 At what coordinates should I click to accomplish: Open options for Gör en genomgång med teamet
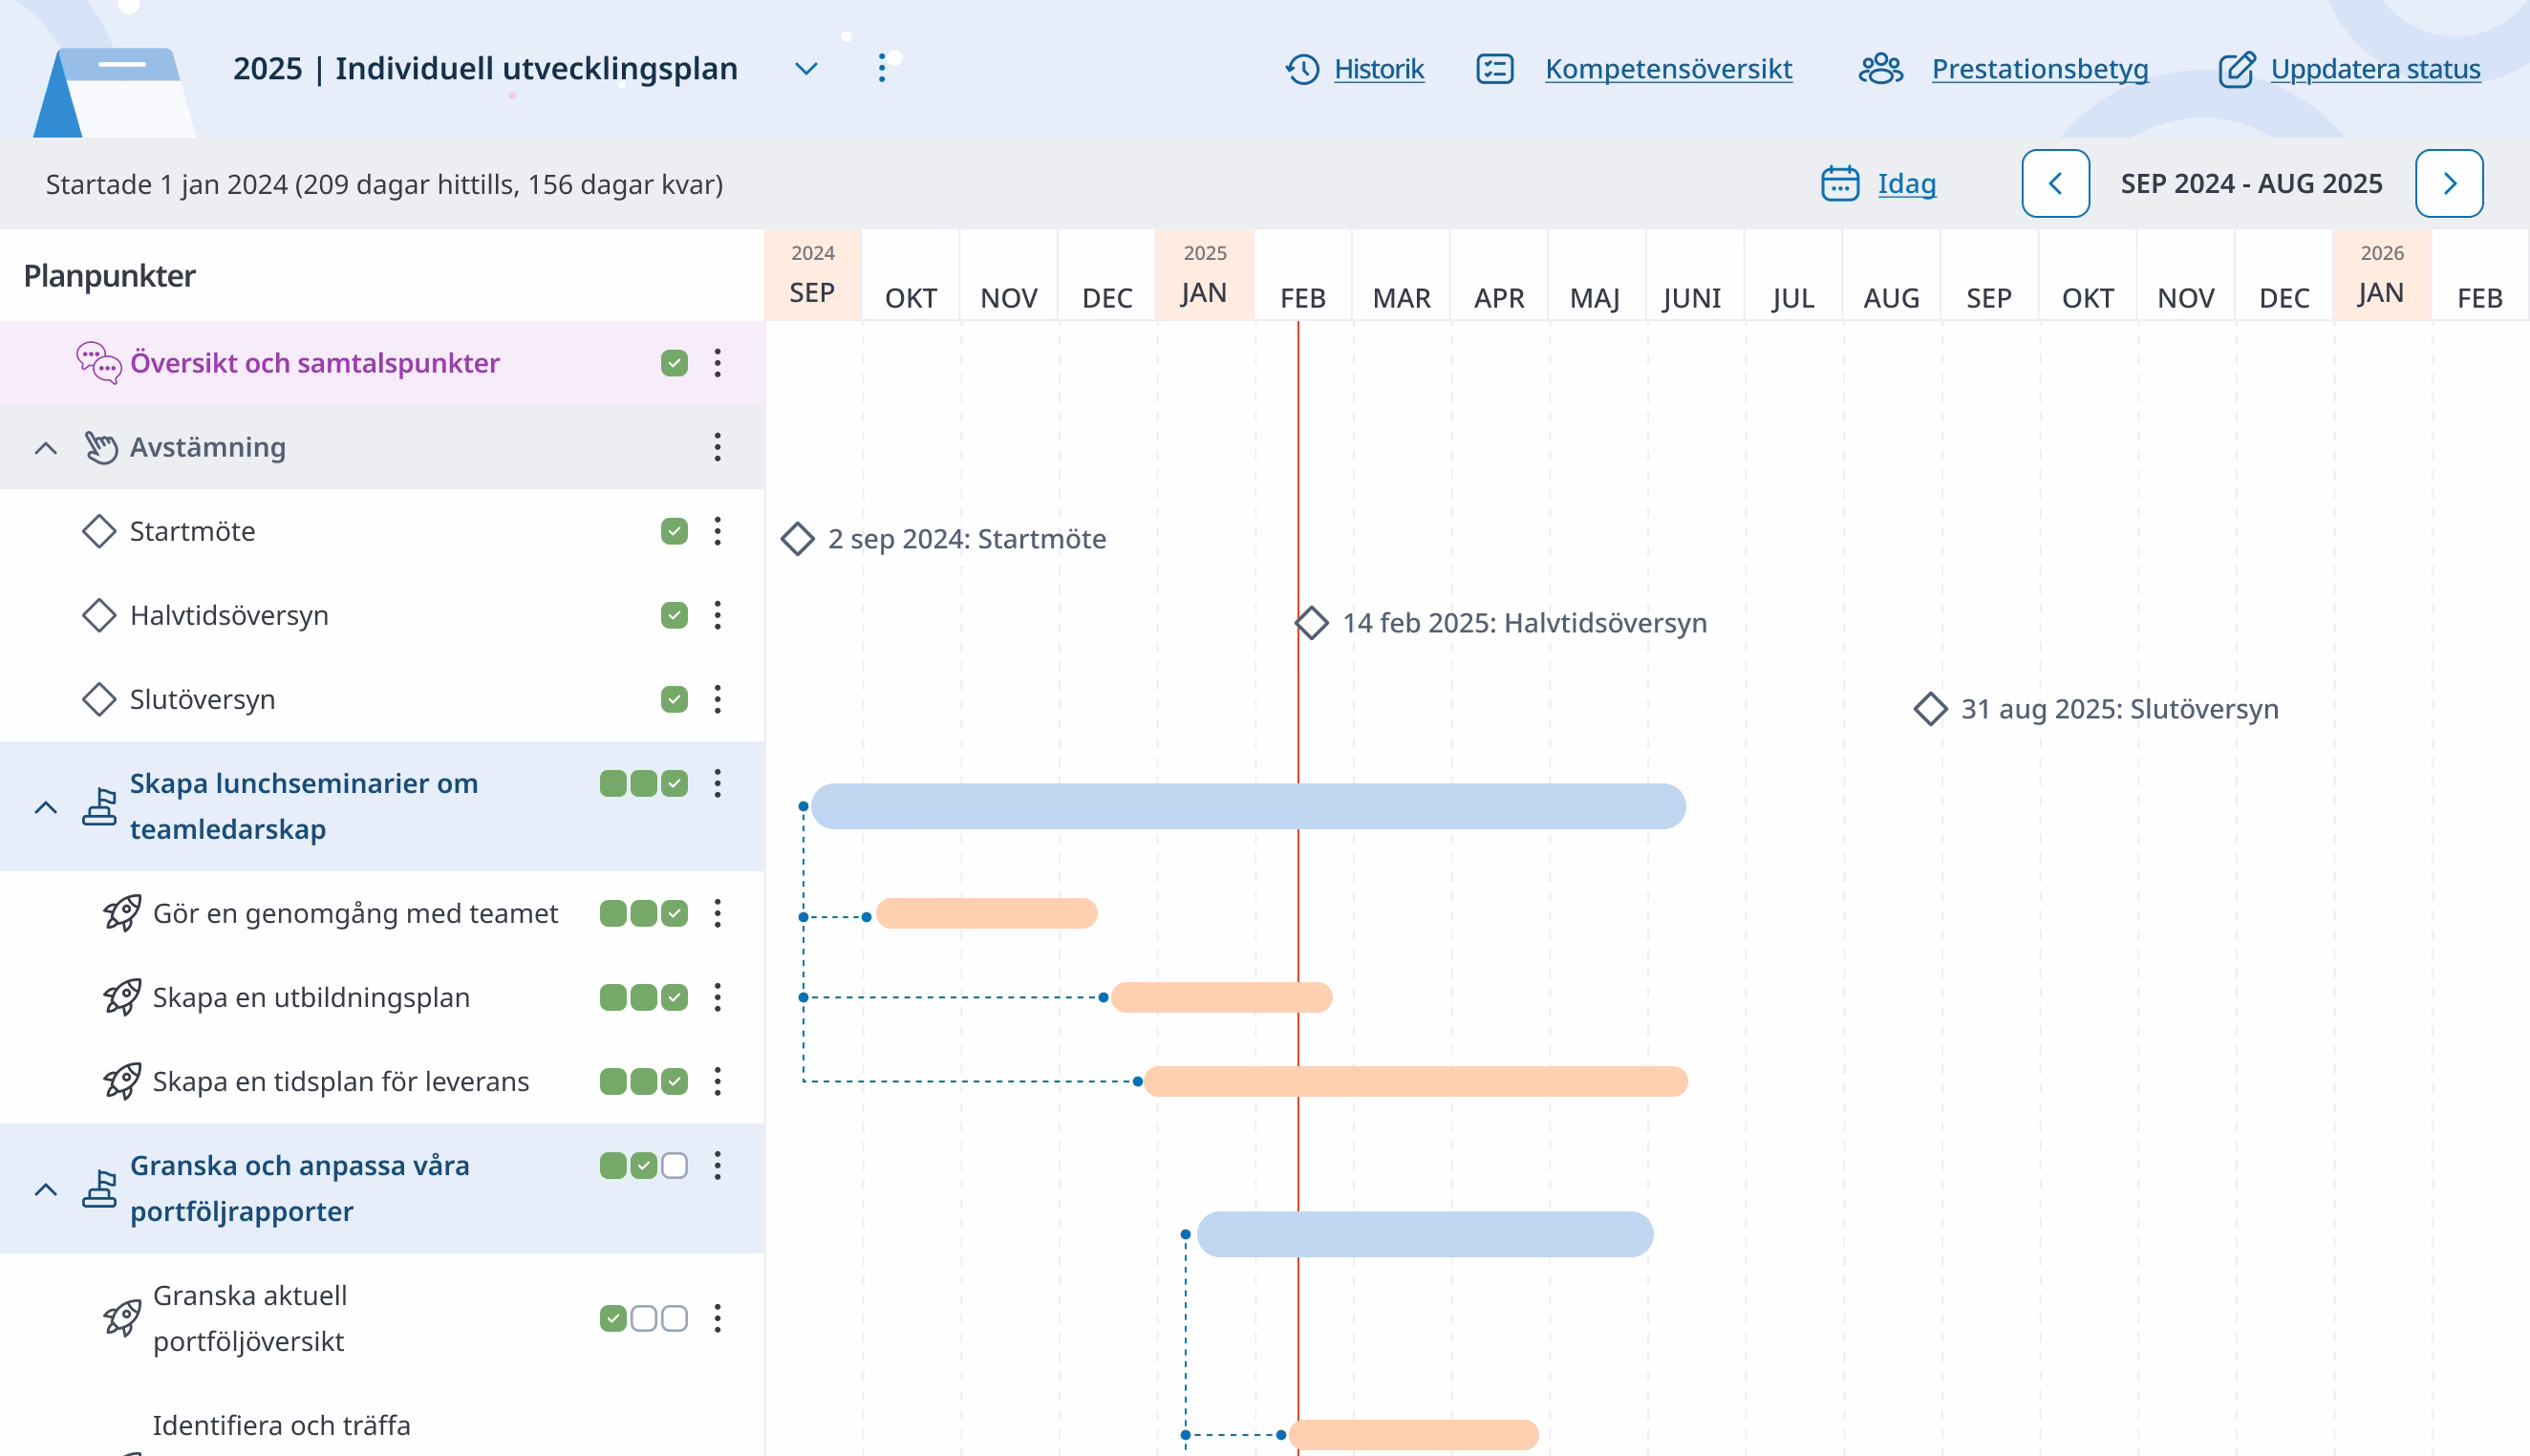tap(717, 913)
